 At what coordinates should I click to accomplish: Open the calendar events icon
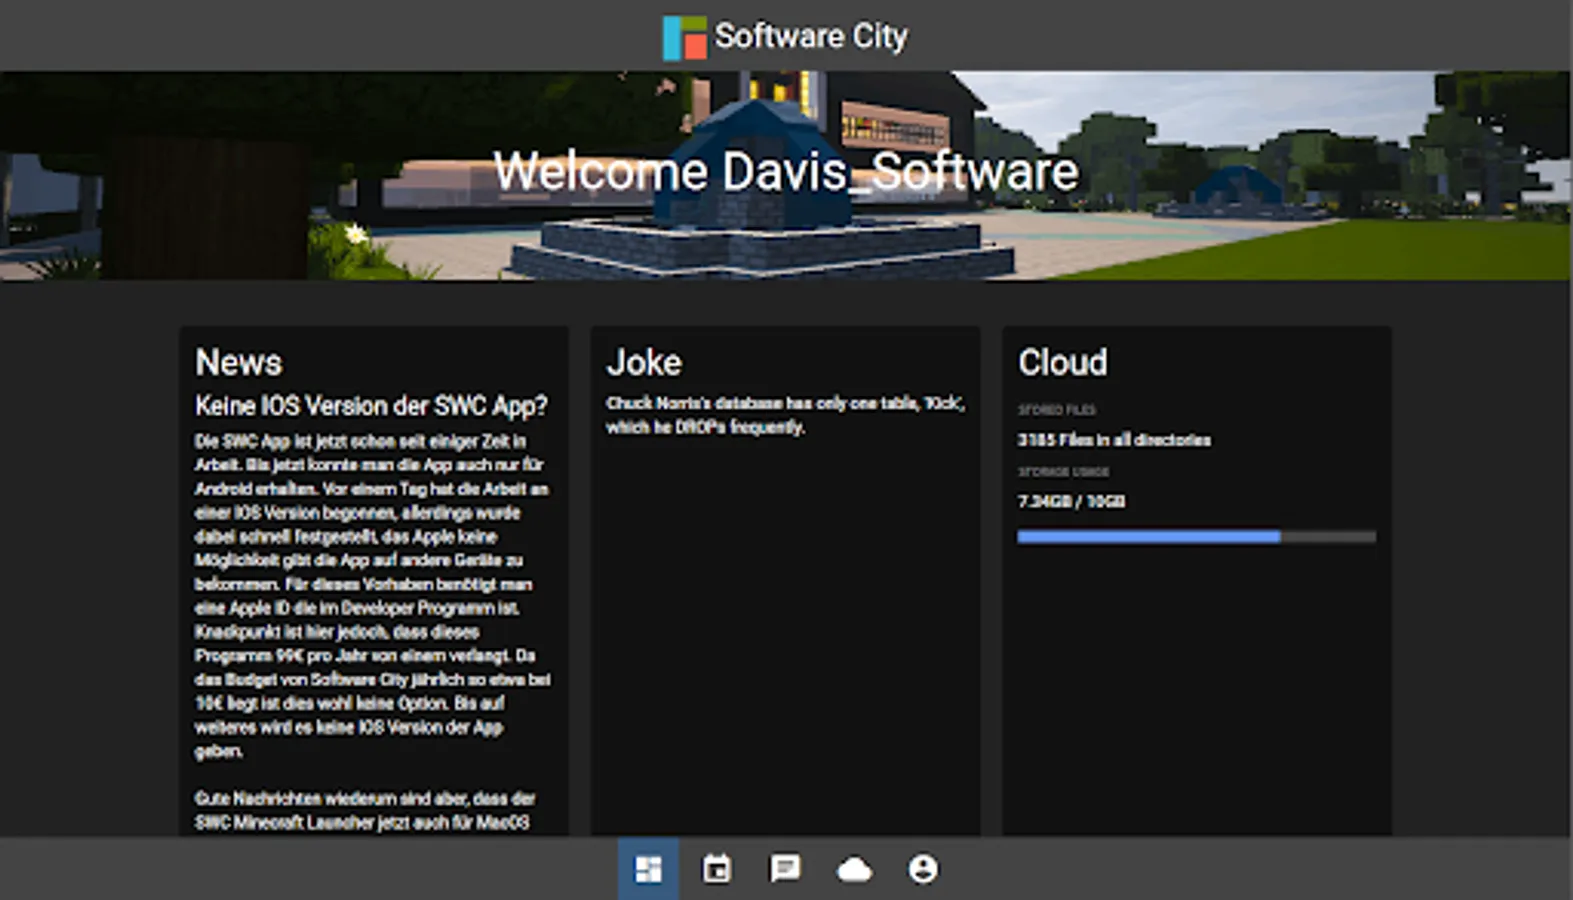pyautogui.click(x=717, y=869)
